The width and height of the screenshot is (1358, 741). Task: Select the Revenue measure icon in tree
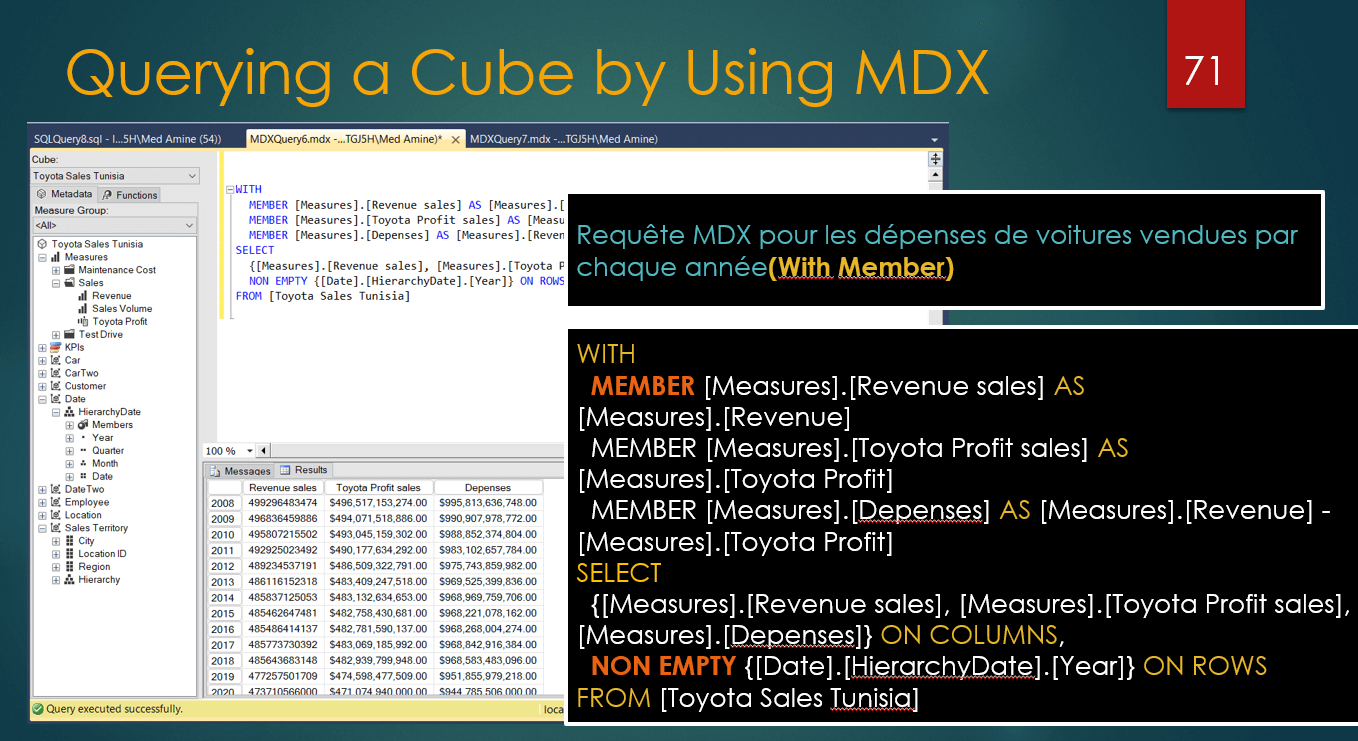coord(82,296)
